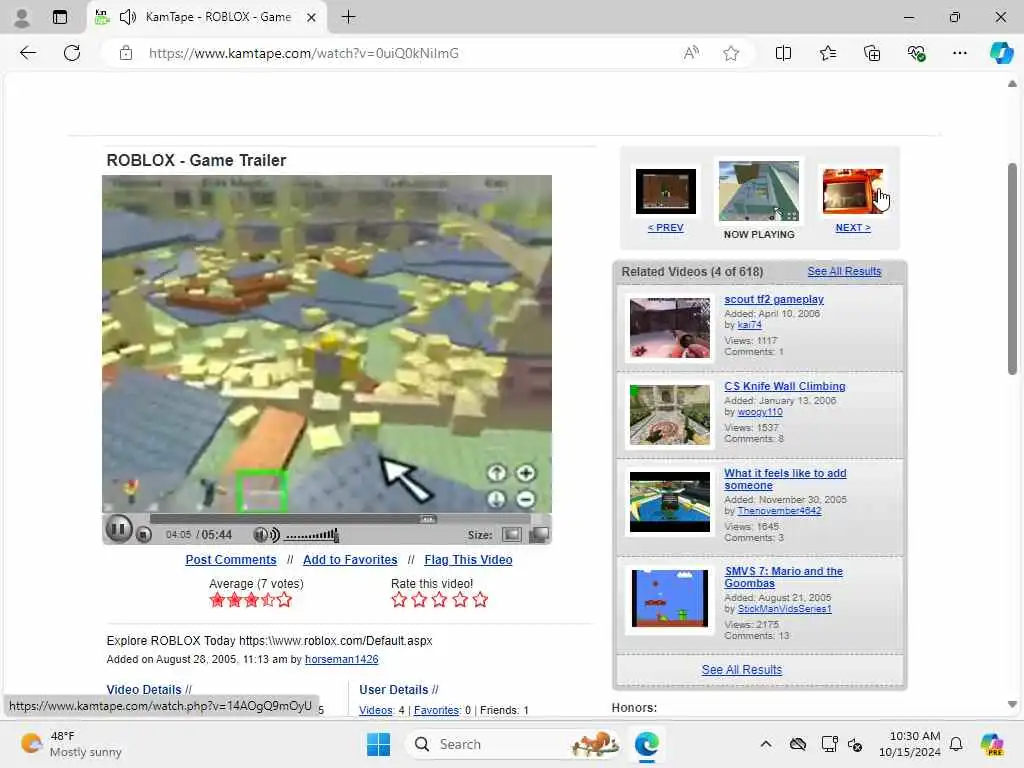Open the browser profile icon
Screen dimensions: 1024x768
point(22,17)
